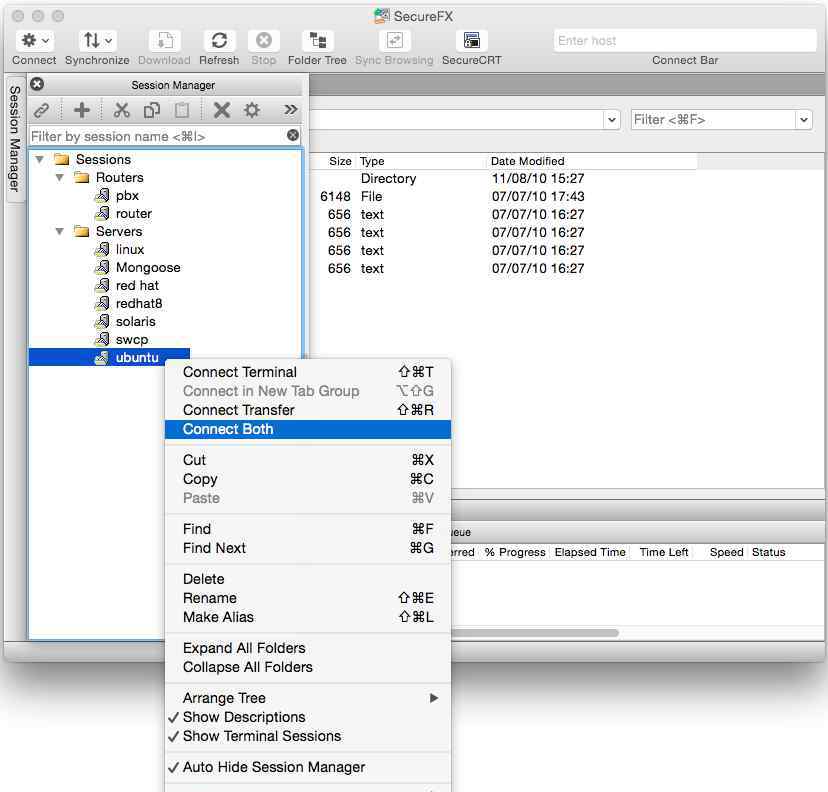Select the router session icon

click(102, 213)
